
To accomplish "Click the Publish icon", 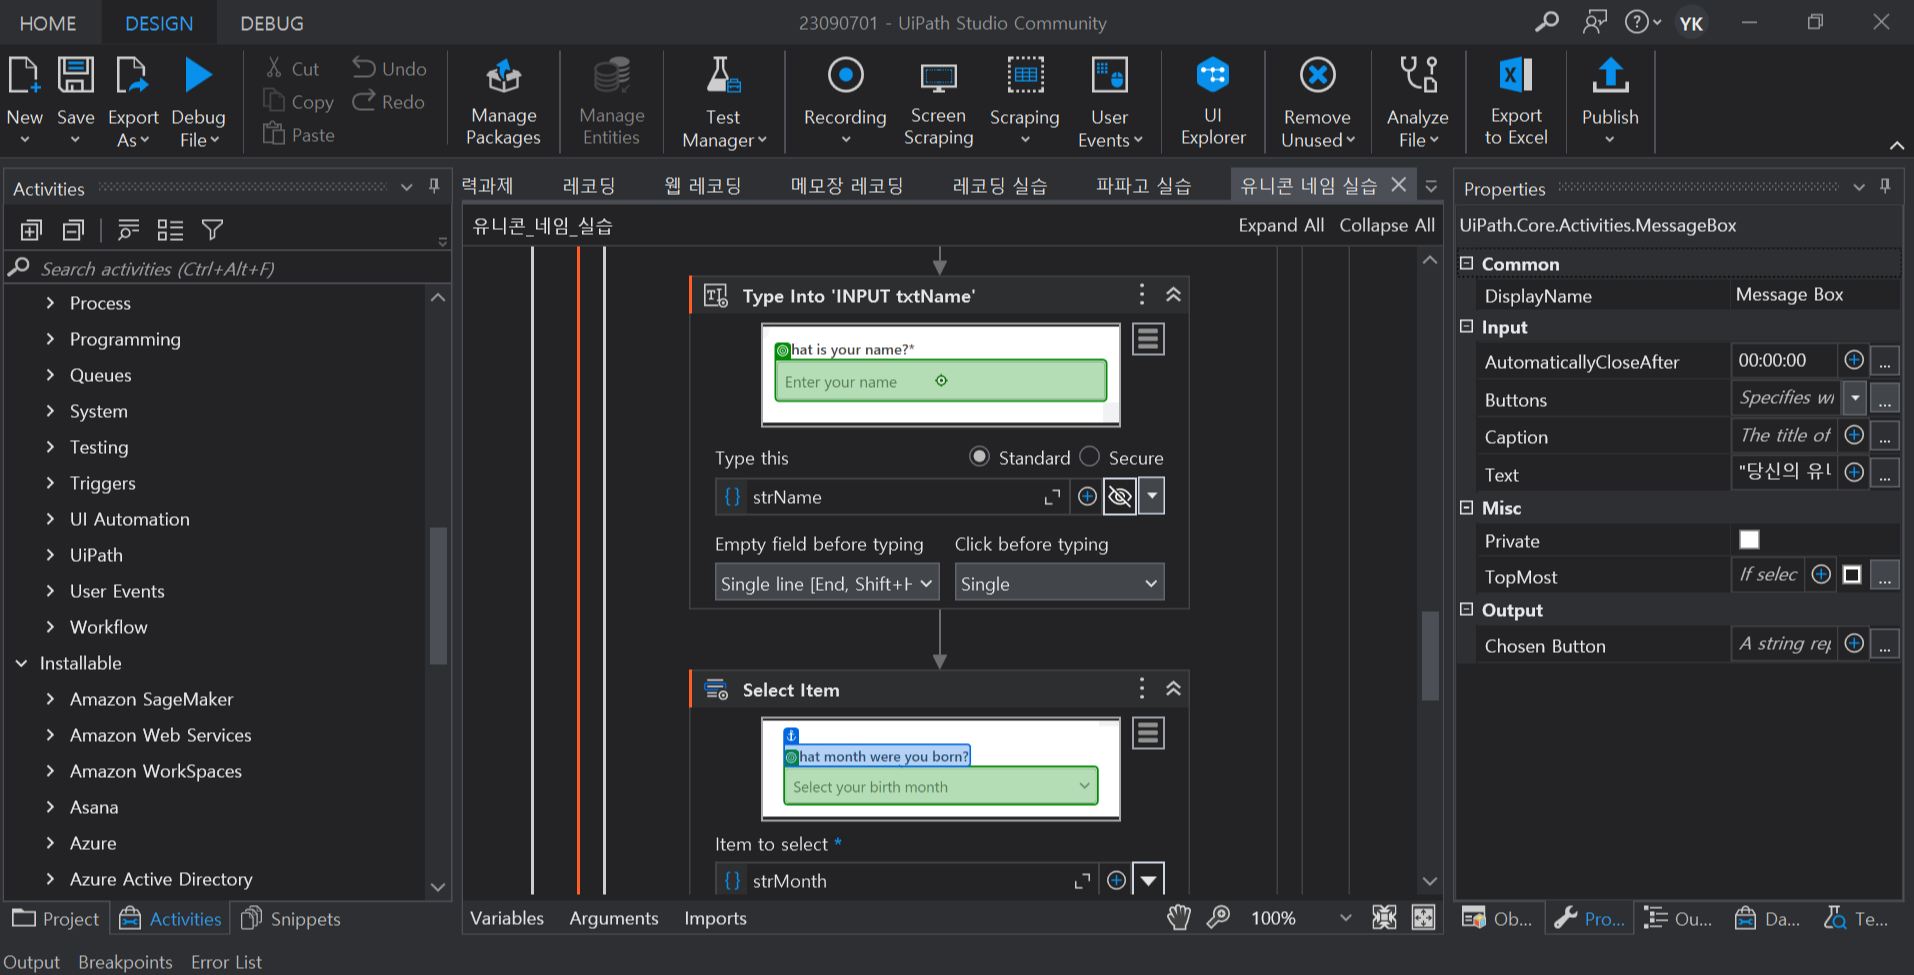I will [x=1610, y=76].
